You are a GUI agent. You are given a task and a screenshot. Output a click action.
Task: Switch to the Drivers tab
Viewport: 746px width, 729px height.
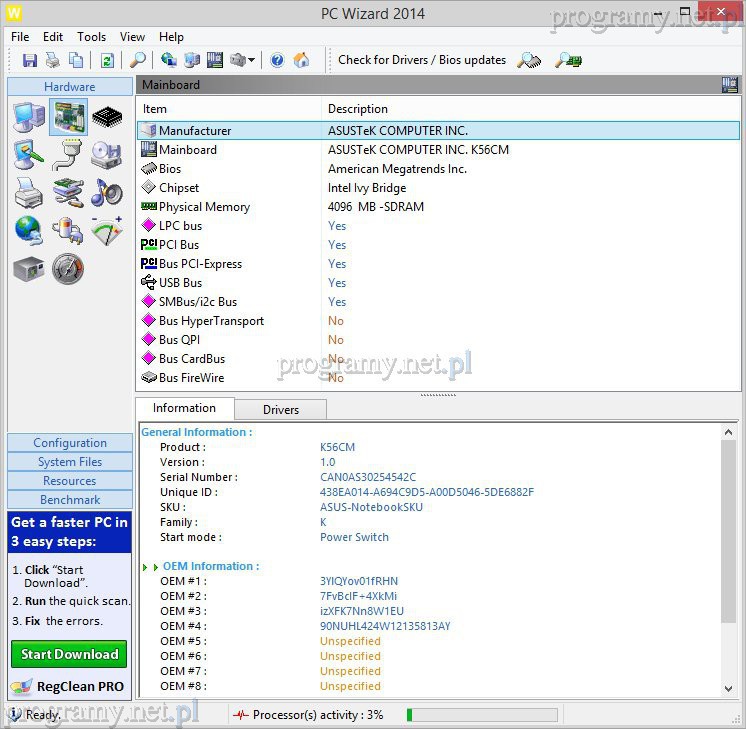(x=280, y=409)
